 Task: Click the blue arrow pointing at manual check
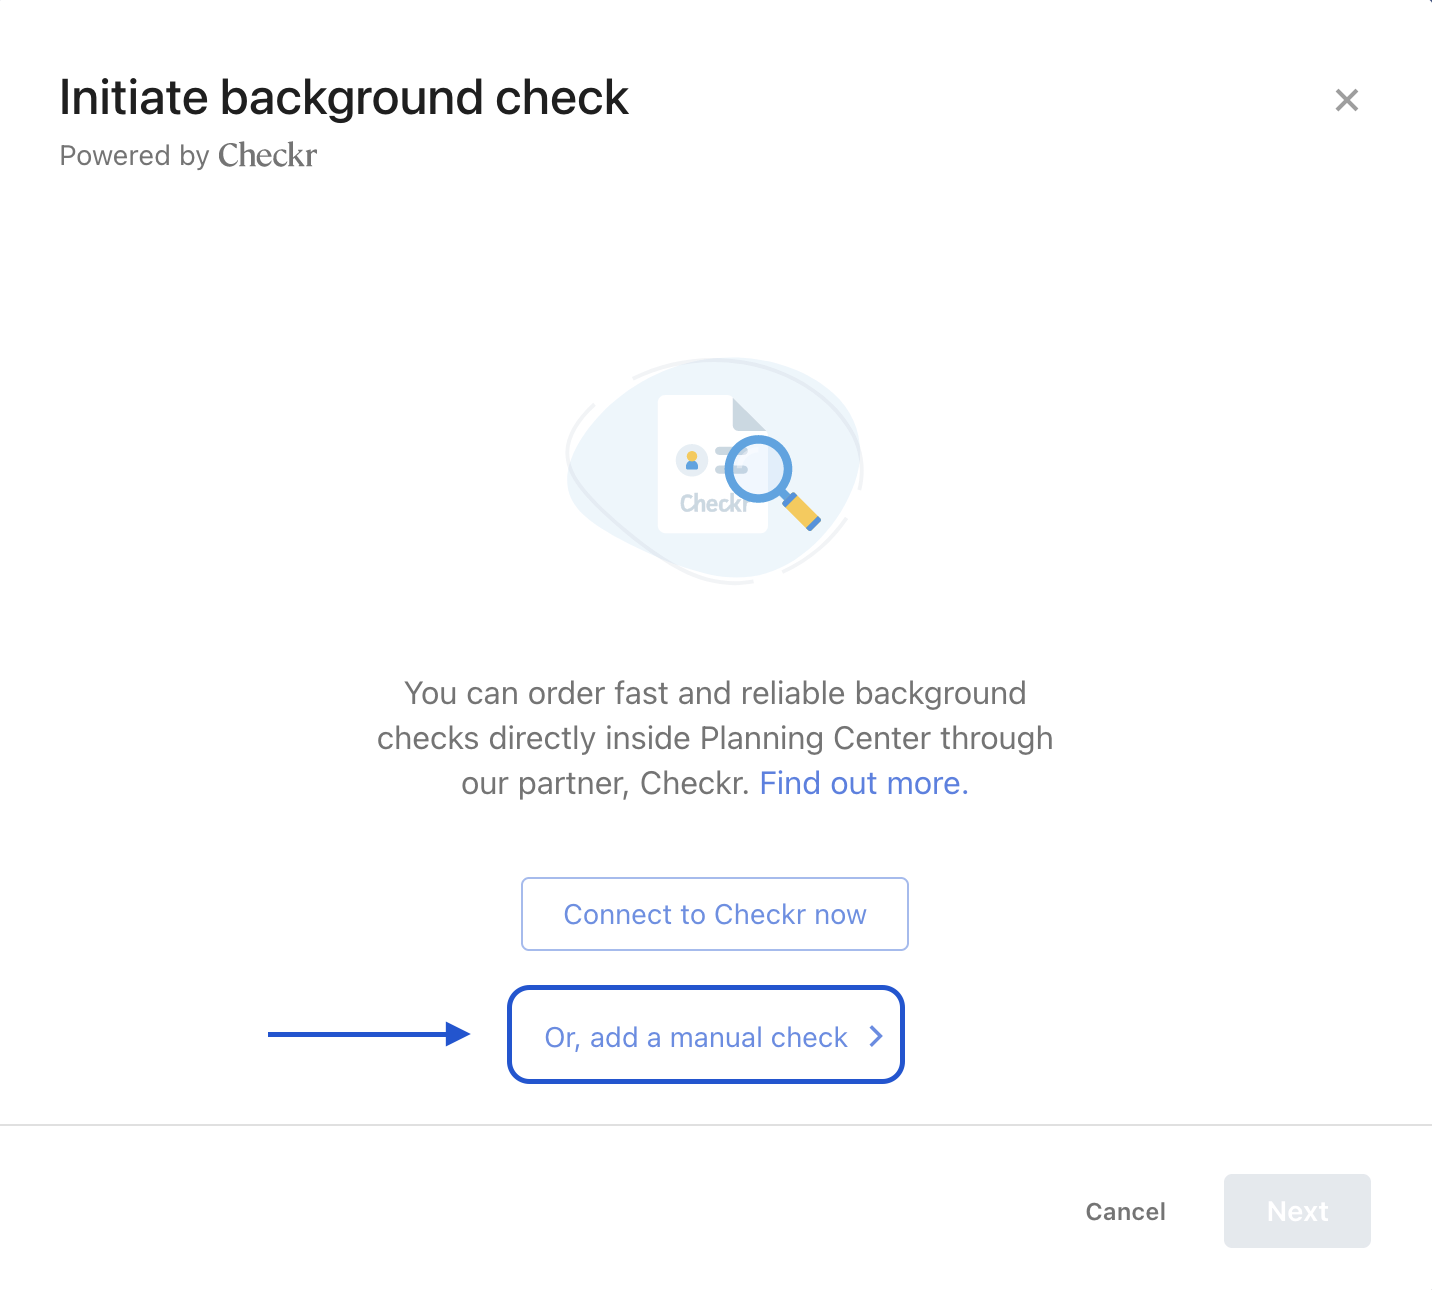coord(369,1034)
